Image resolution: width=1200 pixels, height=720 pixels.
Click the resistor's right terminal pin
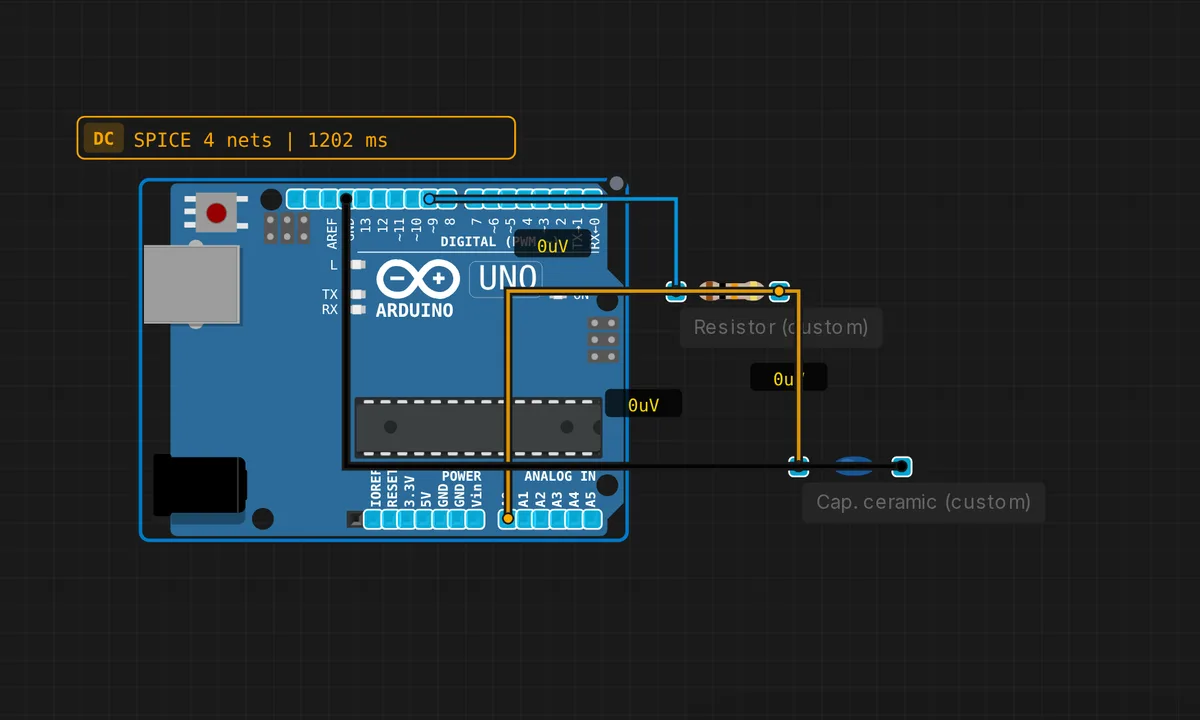[780, 292]
